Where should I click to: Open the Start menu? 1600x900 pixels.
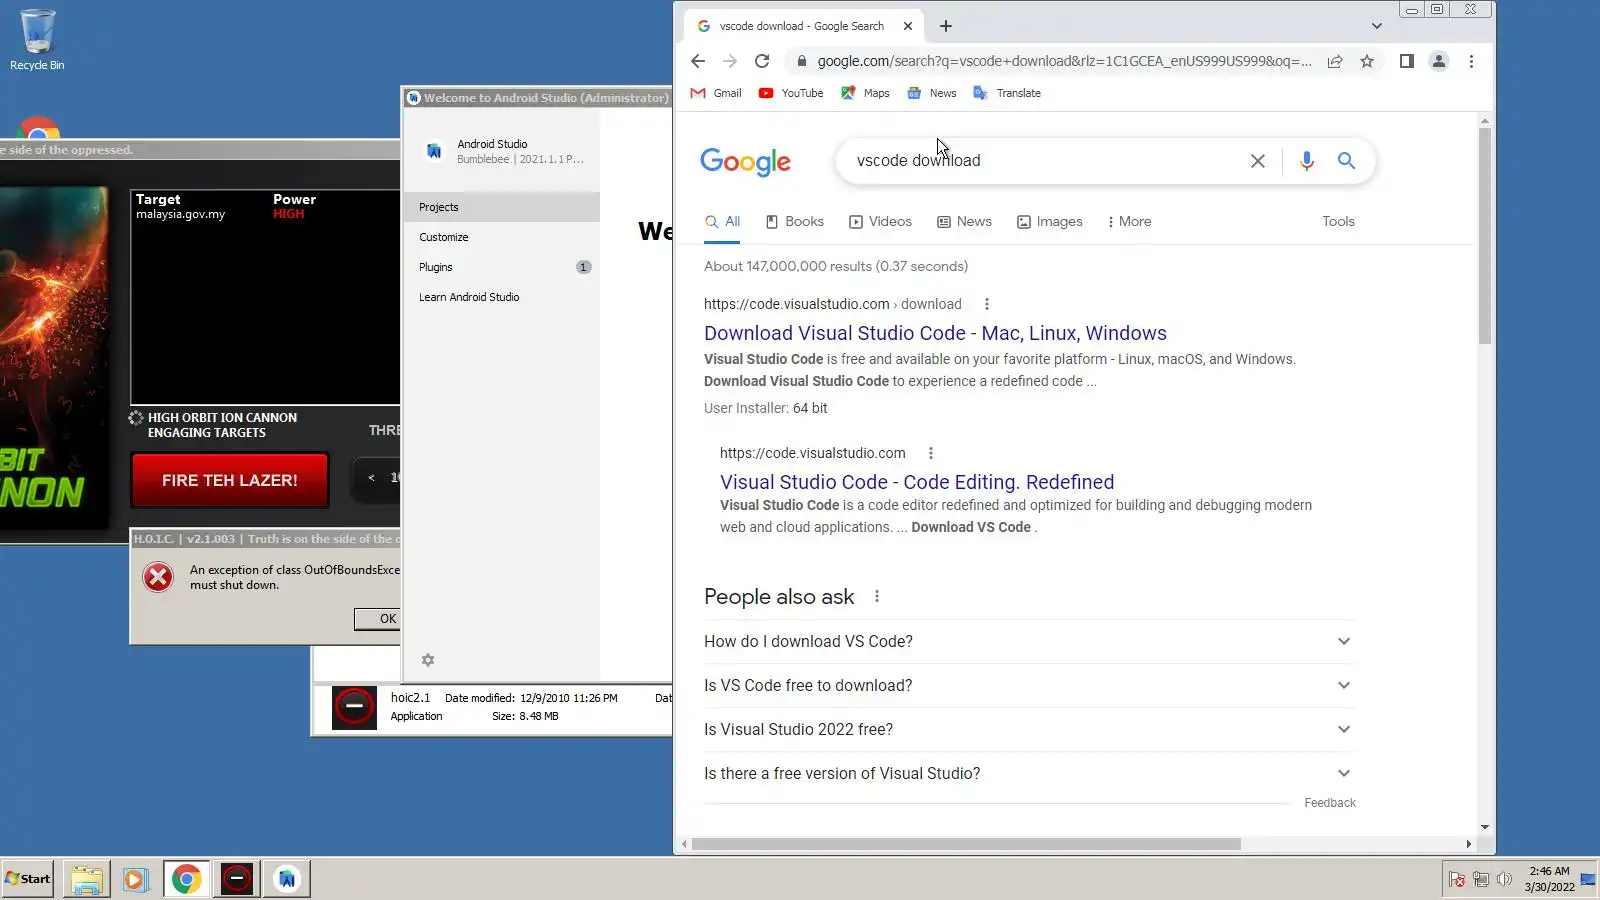(27, 879)
